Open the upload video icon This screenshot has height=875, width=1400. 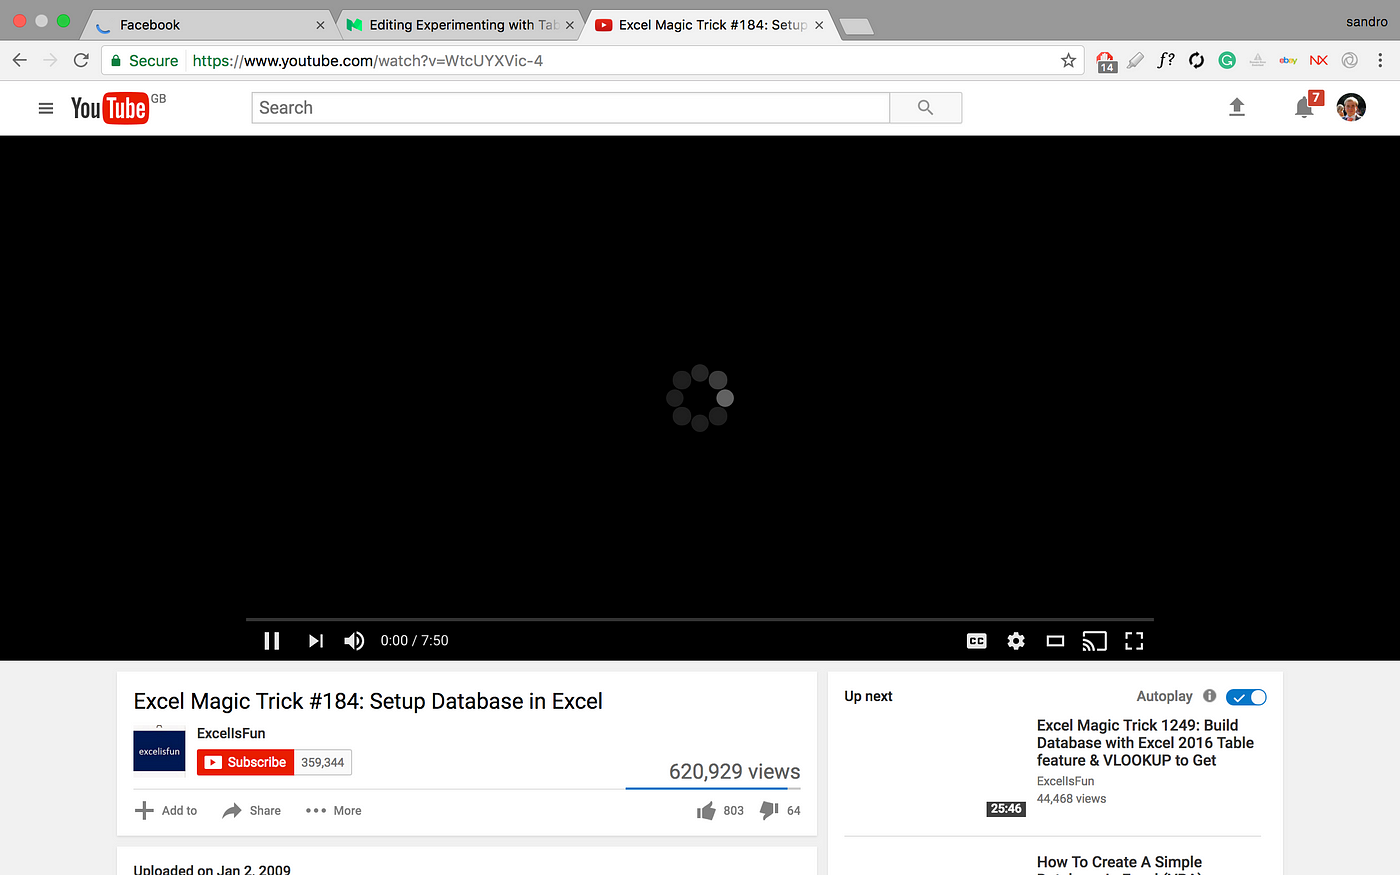click(x=1237, y=108)
